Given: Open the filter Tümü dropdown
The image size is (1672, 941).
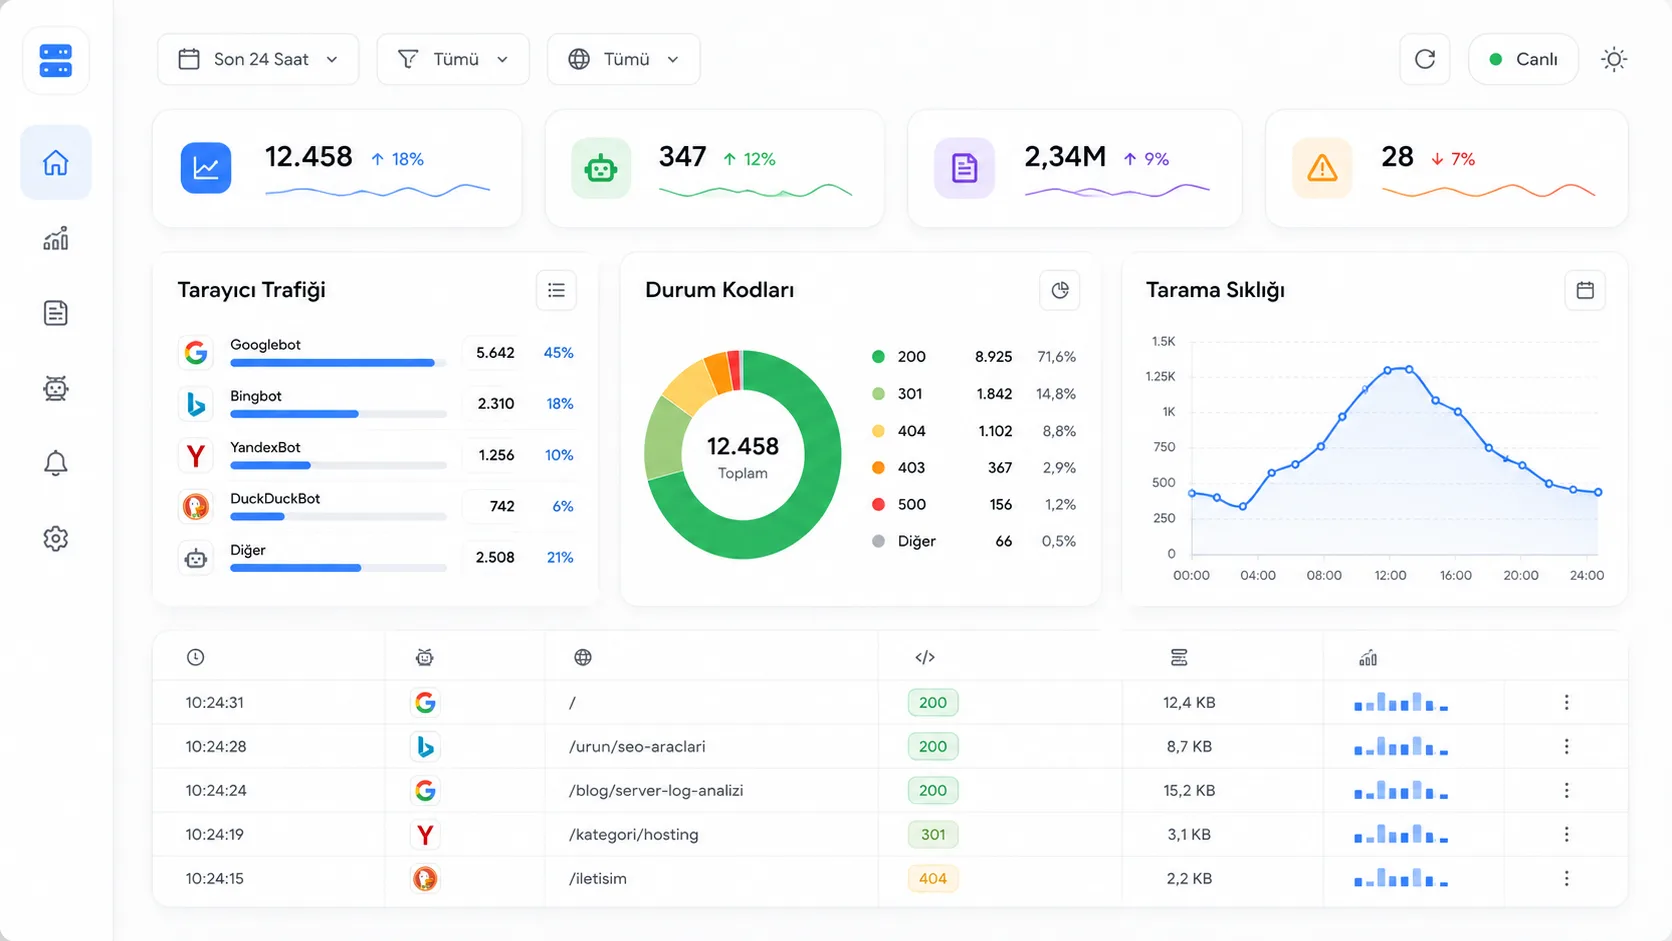Looking at the screenshot, I should point(453,59).
